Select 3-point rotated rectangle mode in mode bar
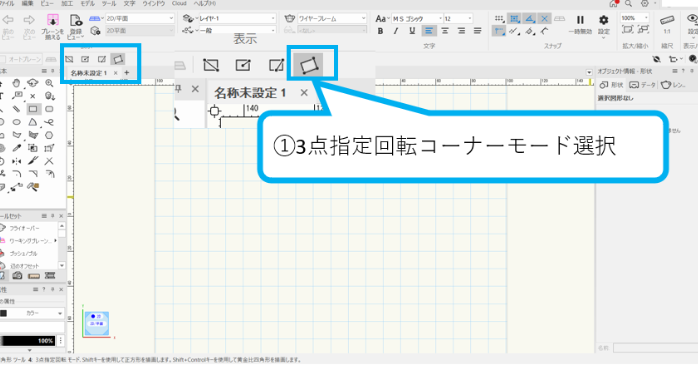 click(x=118, y=59)
